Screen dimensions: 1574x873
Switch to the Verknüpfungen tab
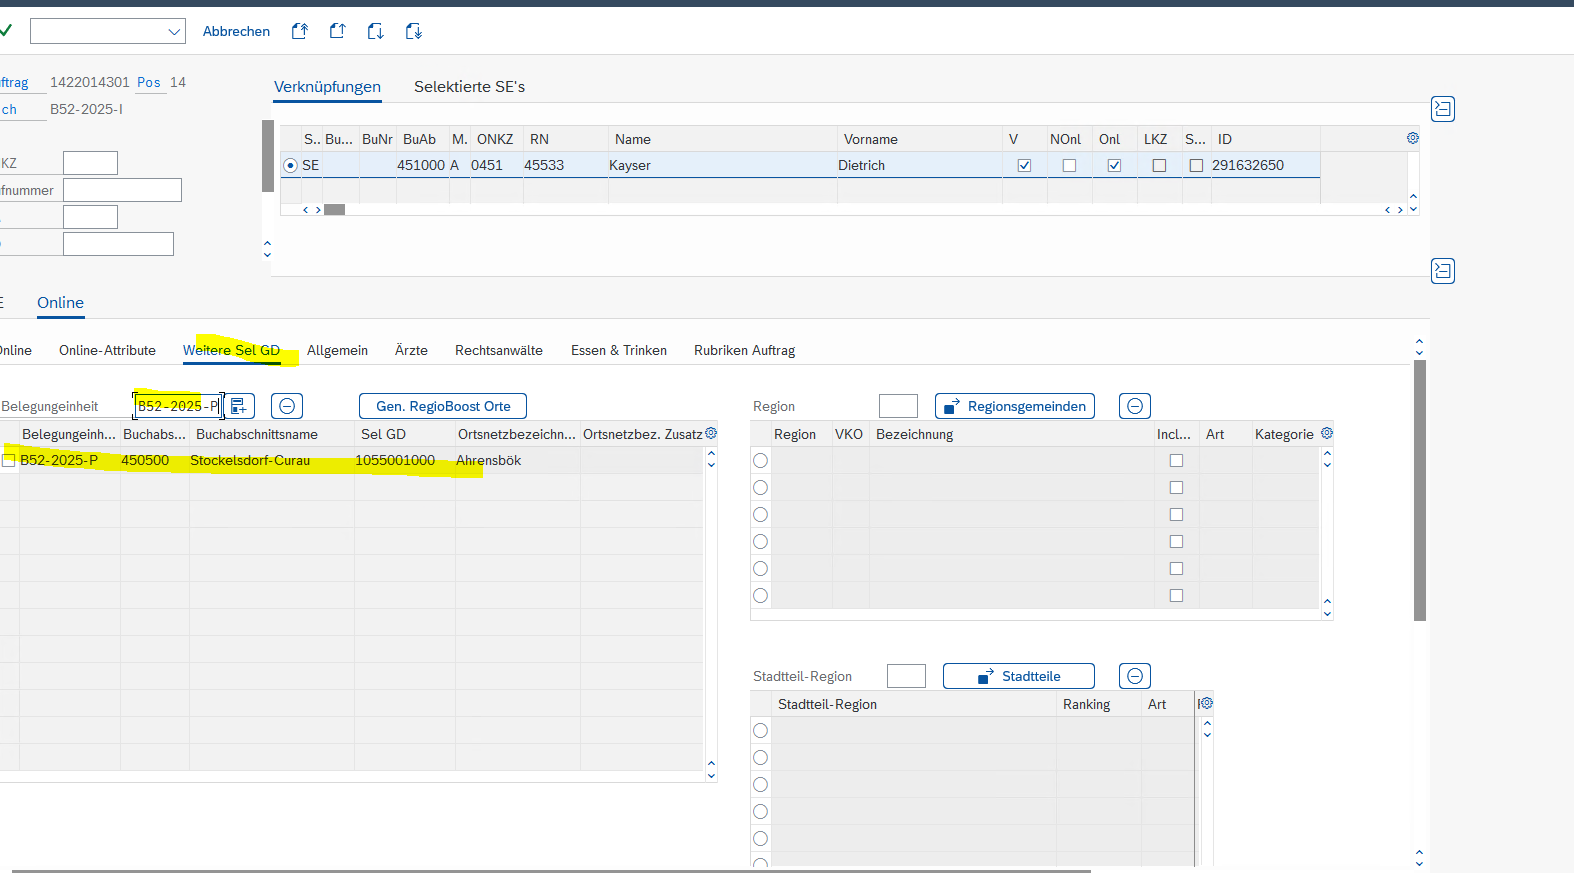327,87
